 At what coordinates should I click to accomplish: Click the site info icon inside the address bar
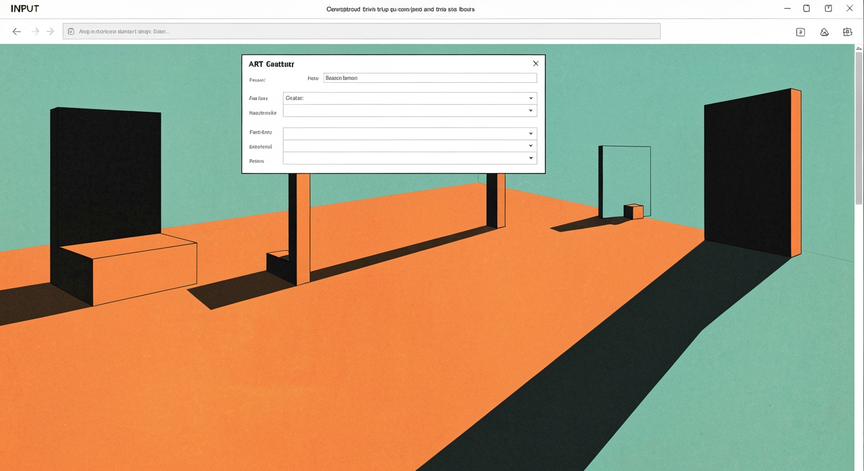(x=71, y=31)
